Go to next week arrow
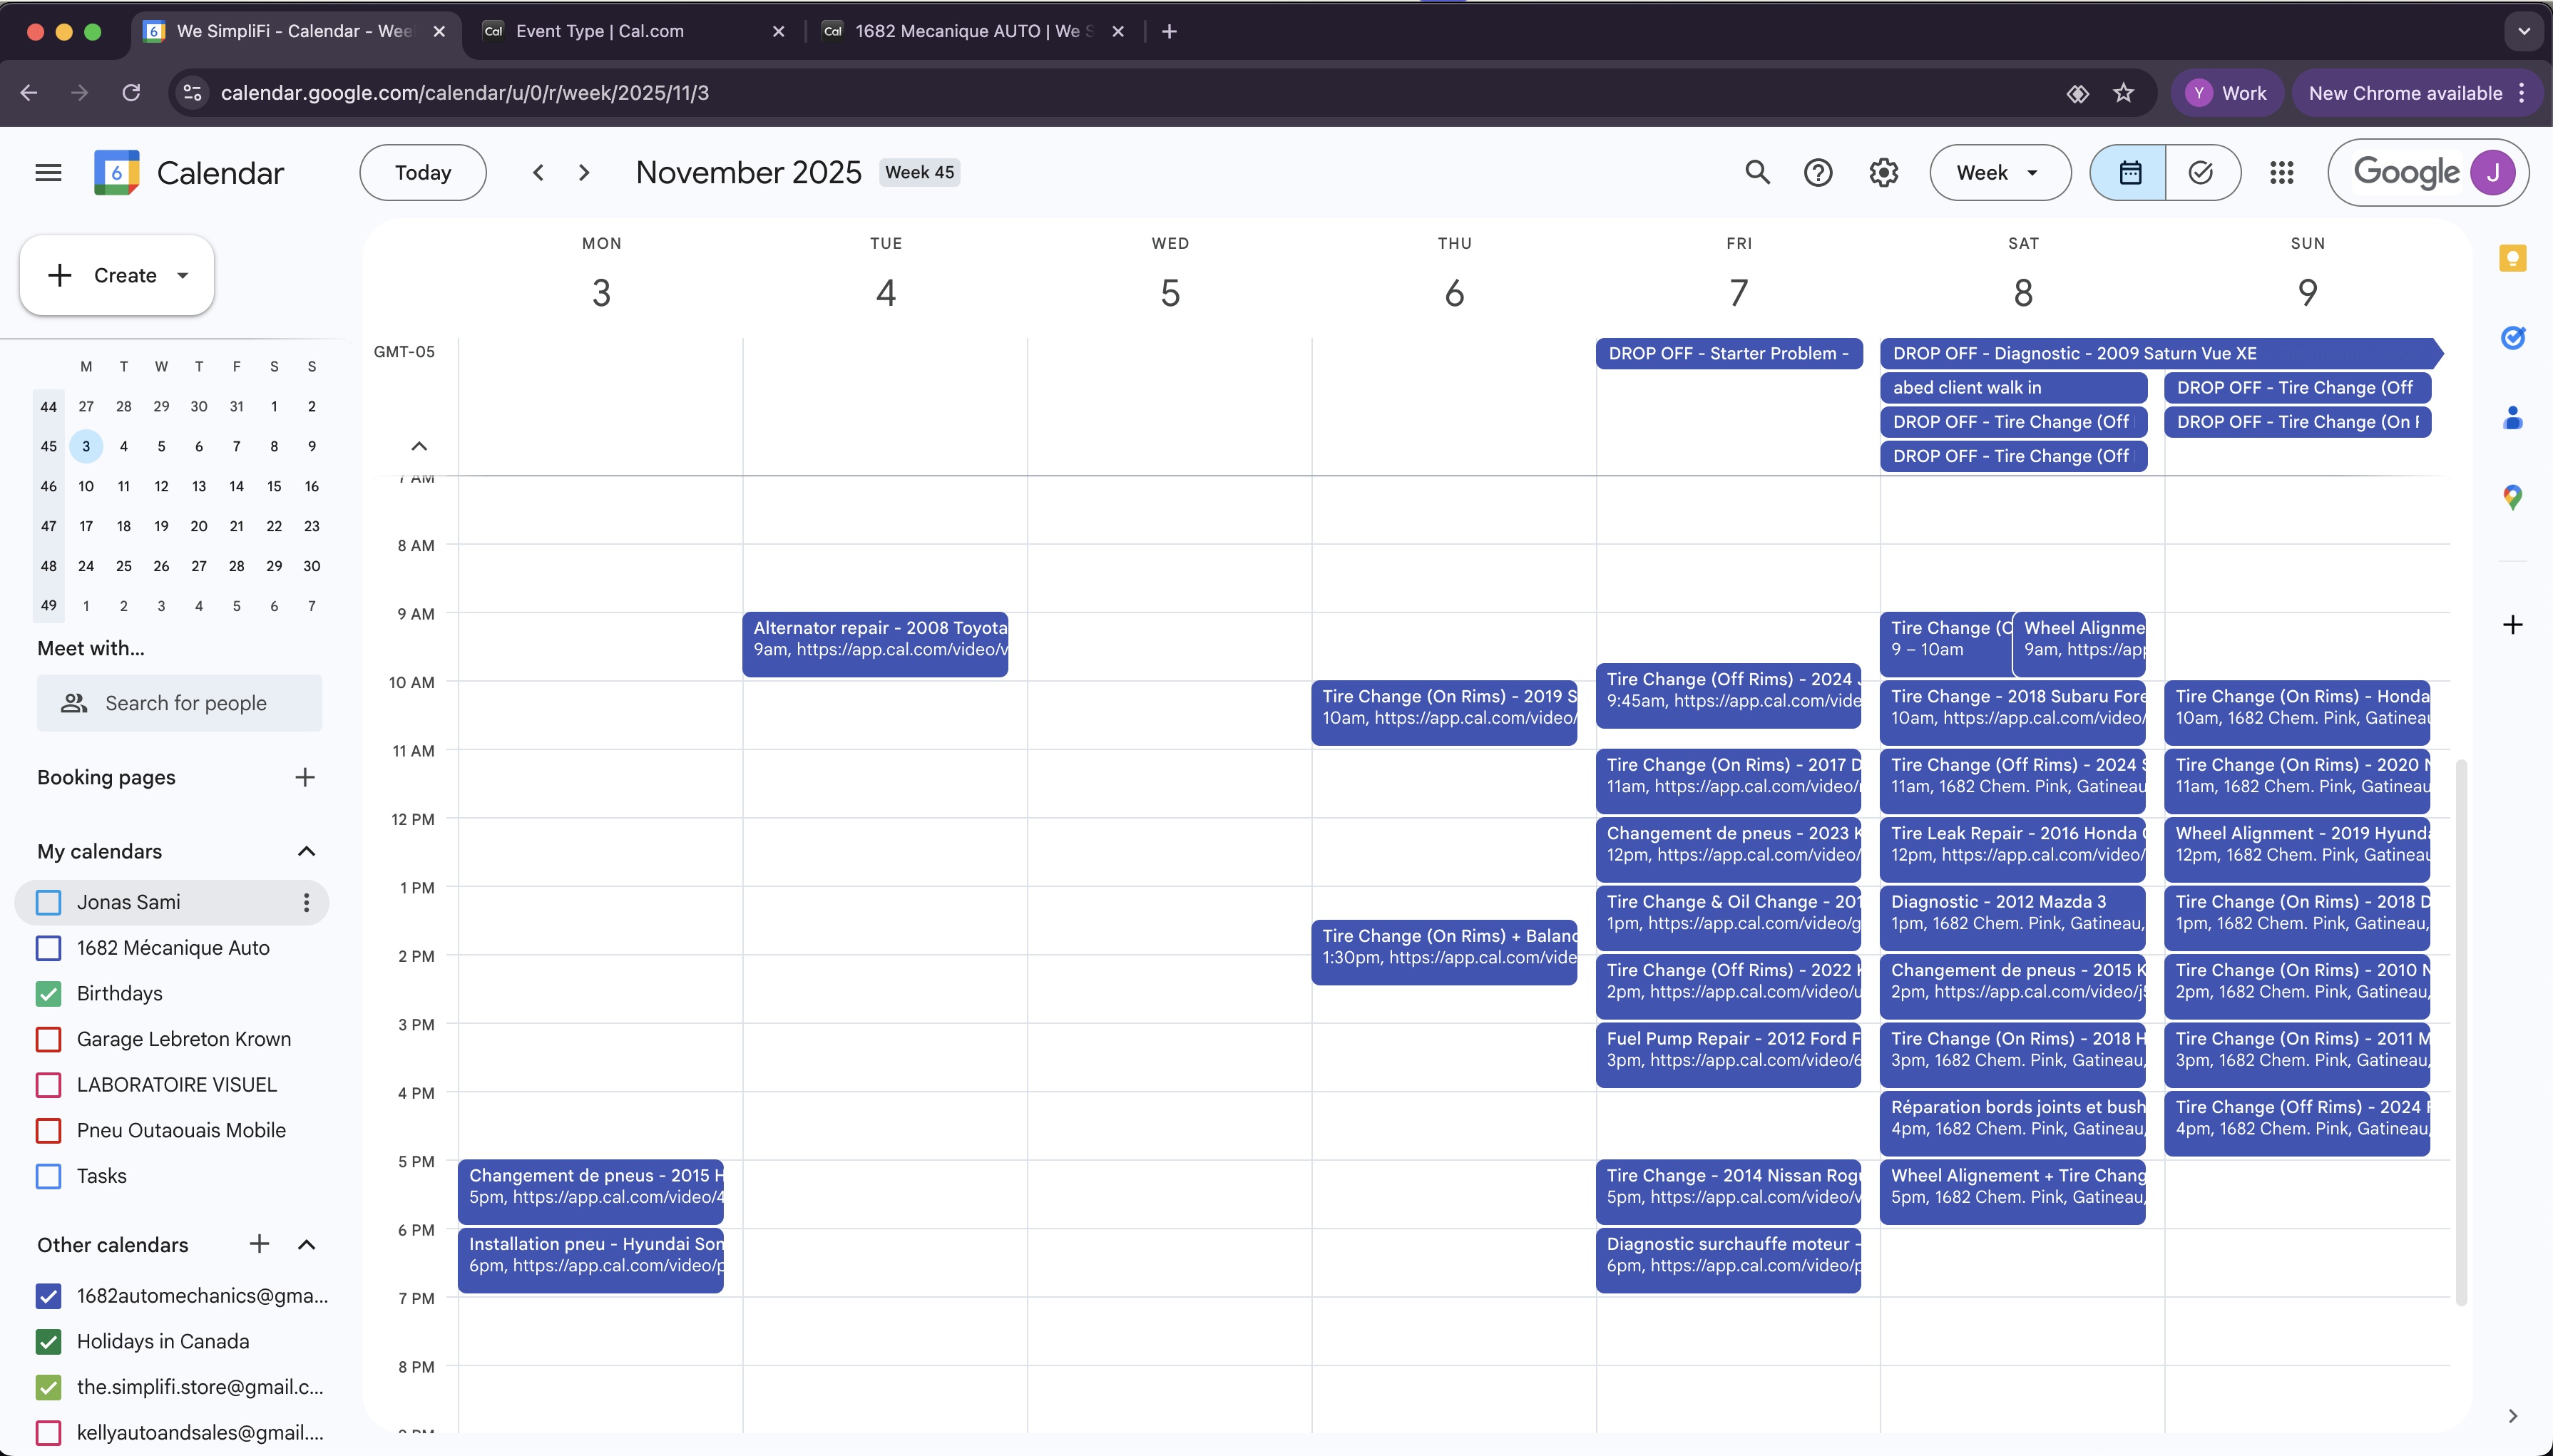Screen dimensions: 2553x1456 [x=584, y=173]
